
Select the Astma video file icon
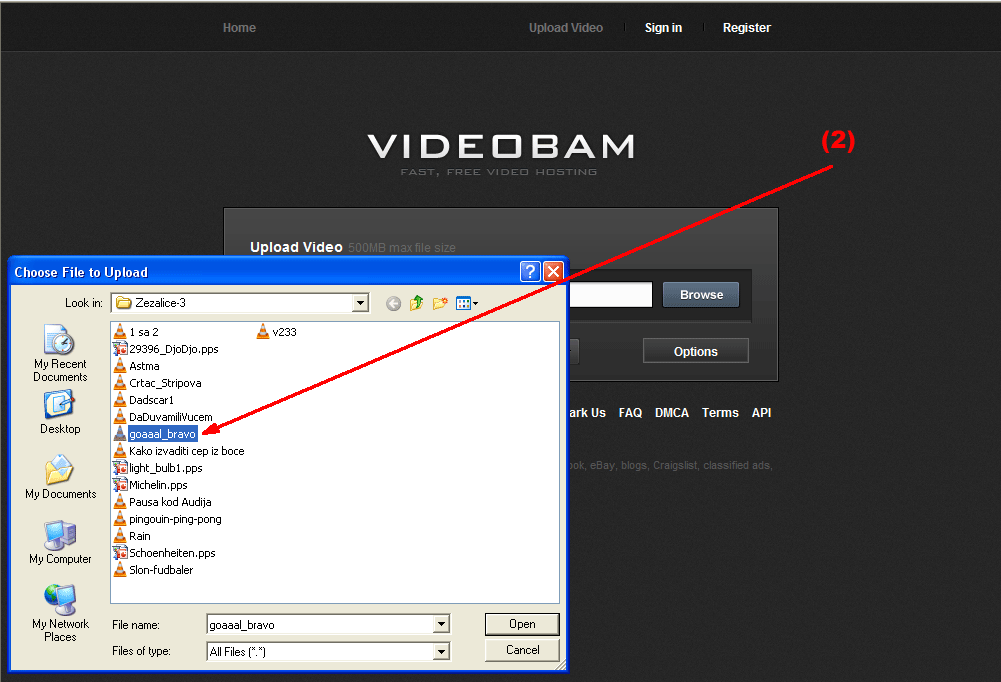120,366
